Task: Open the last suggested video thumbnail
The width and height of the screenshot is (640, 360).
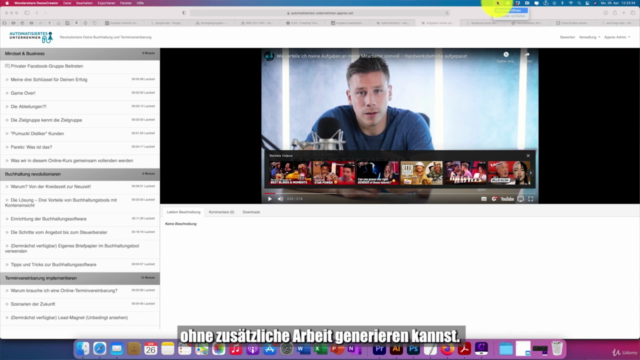Action: point(509,173)
